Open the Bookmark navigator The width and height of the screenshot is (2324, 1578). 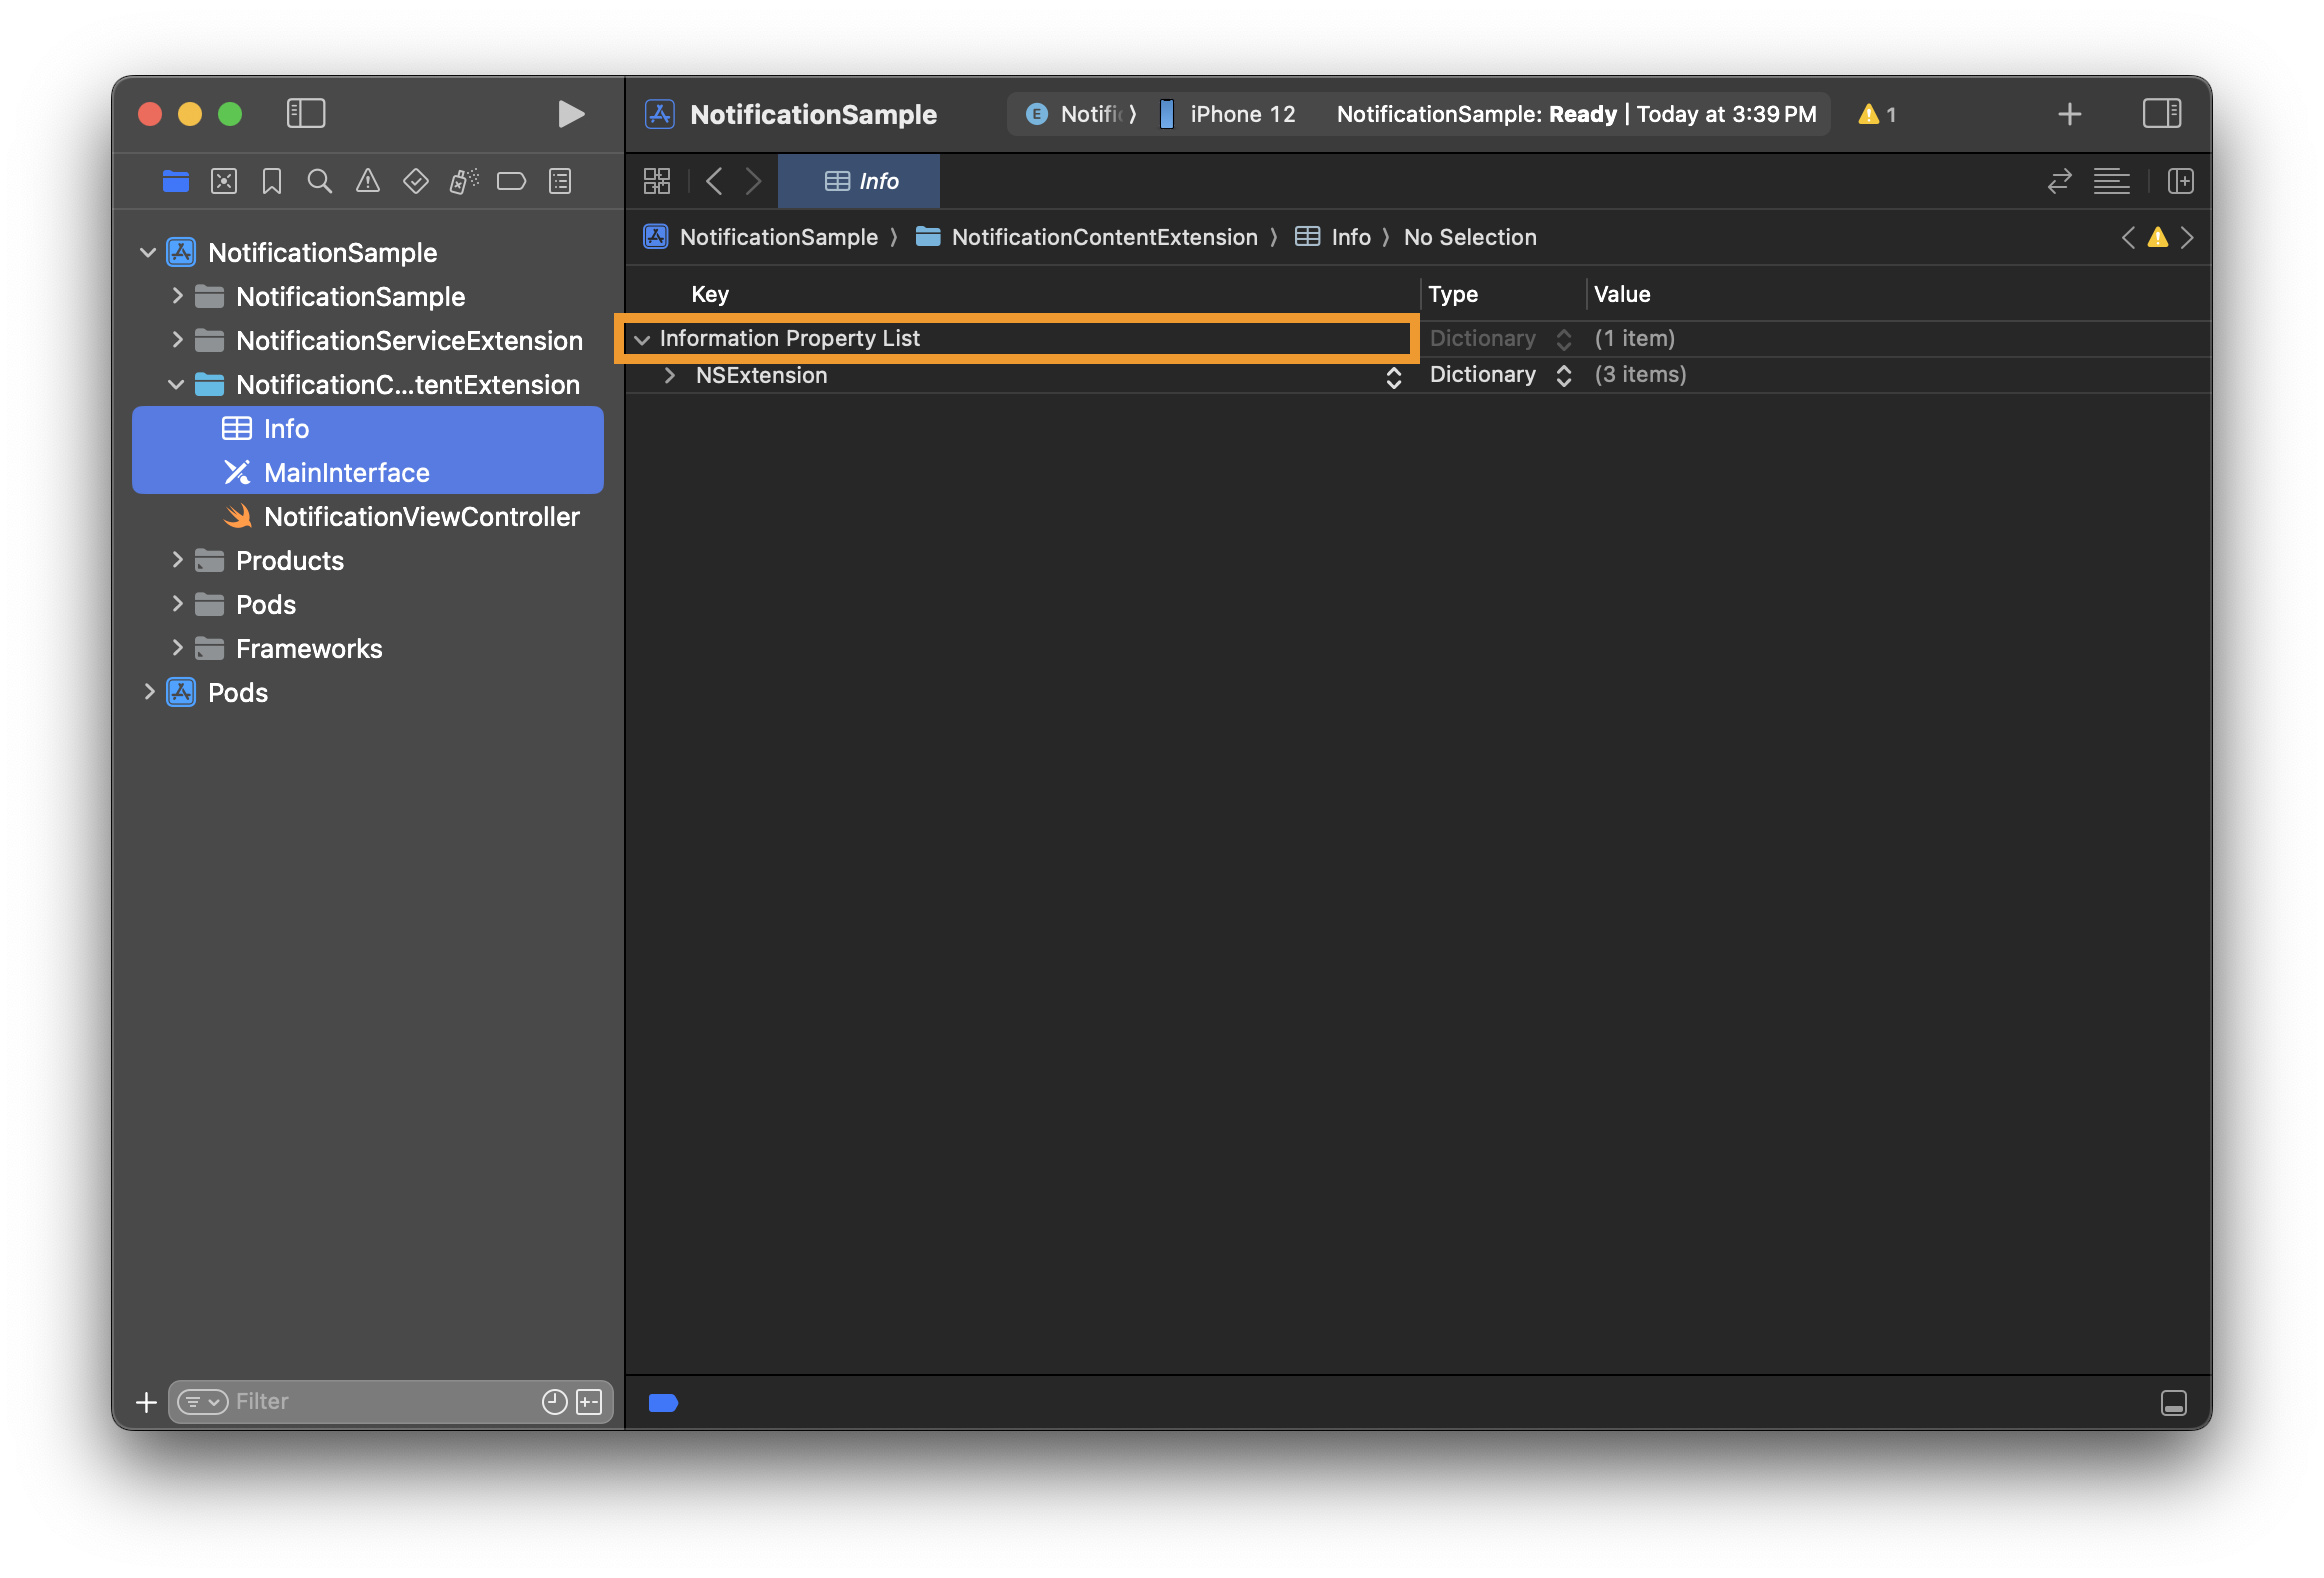point(272,181)
